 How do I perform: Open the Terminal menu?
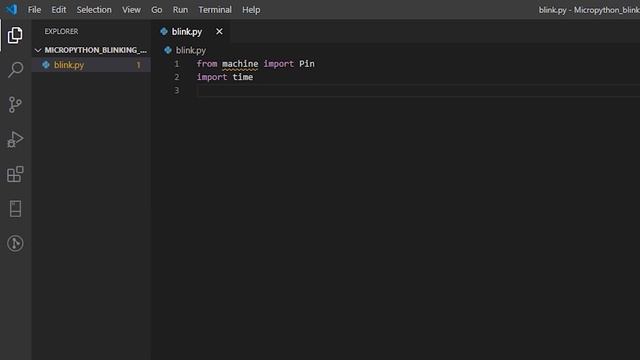click(215, 9)
